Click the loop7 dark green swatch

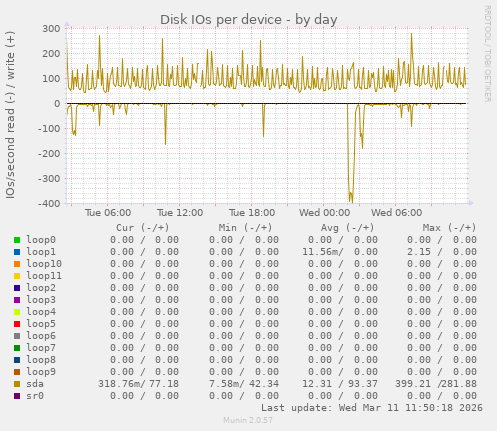pyautogui.click(x=17, y=348)
